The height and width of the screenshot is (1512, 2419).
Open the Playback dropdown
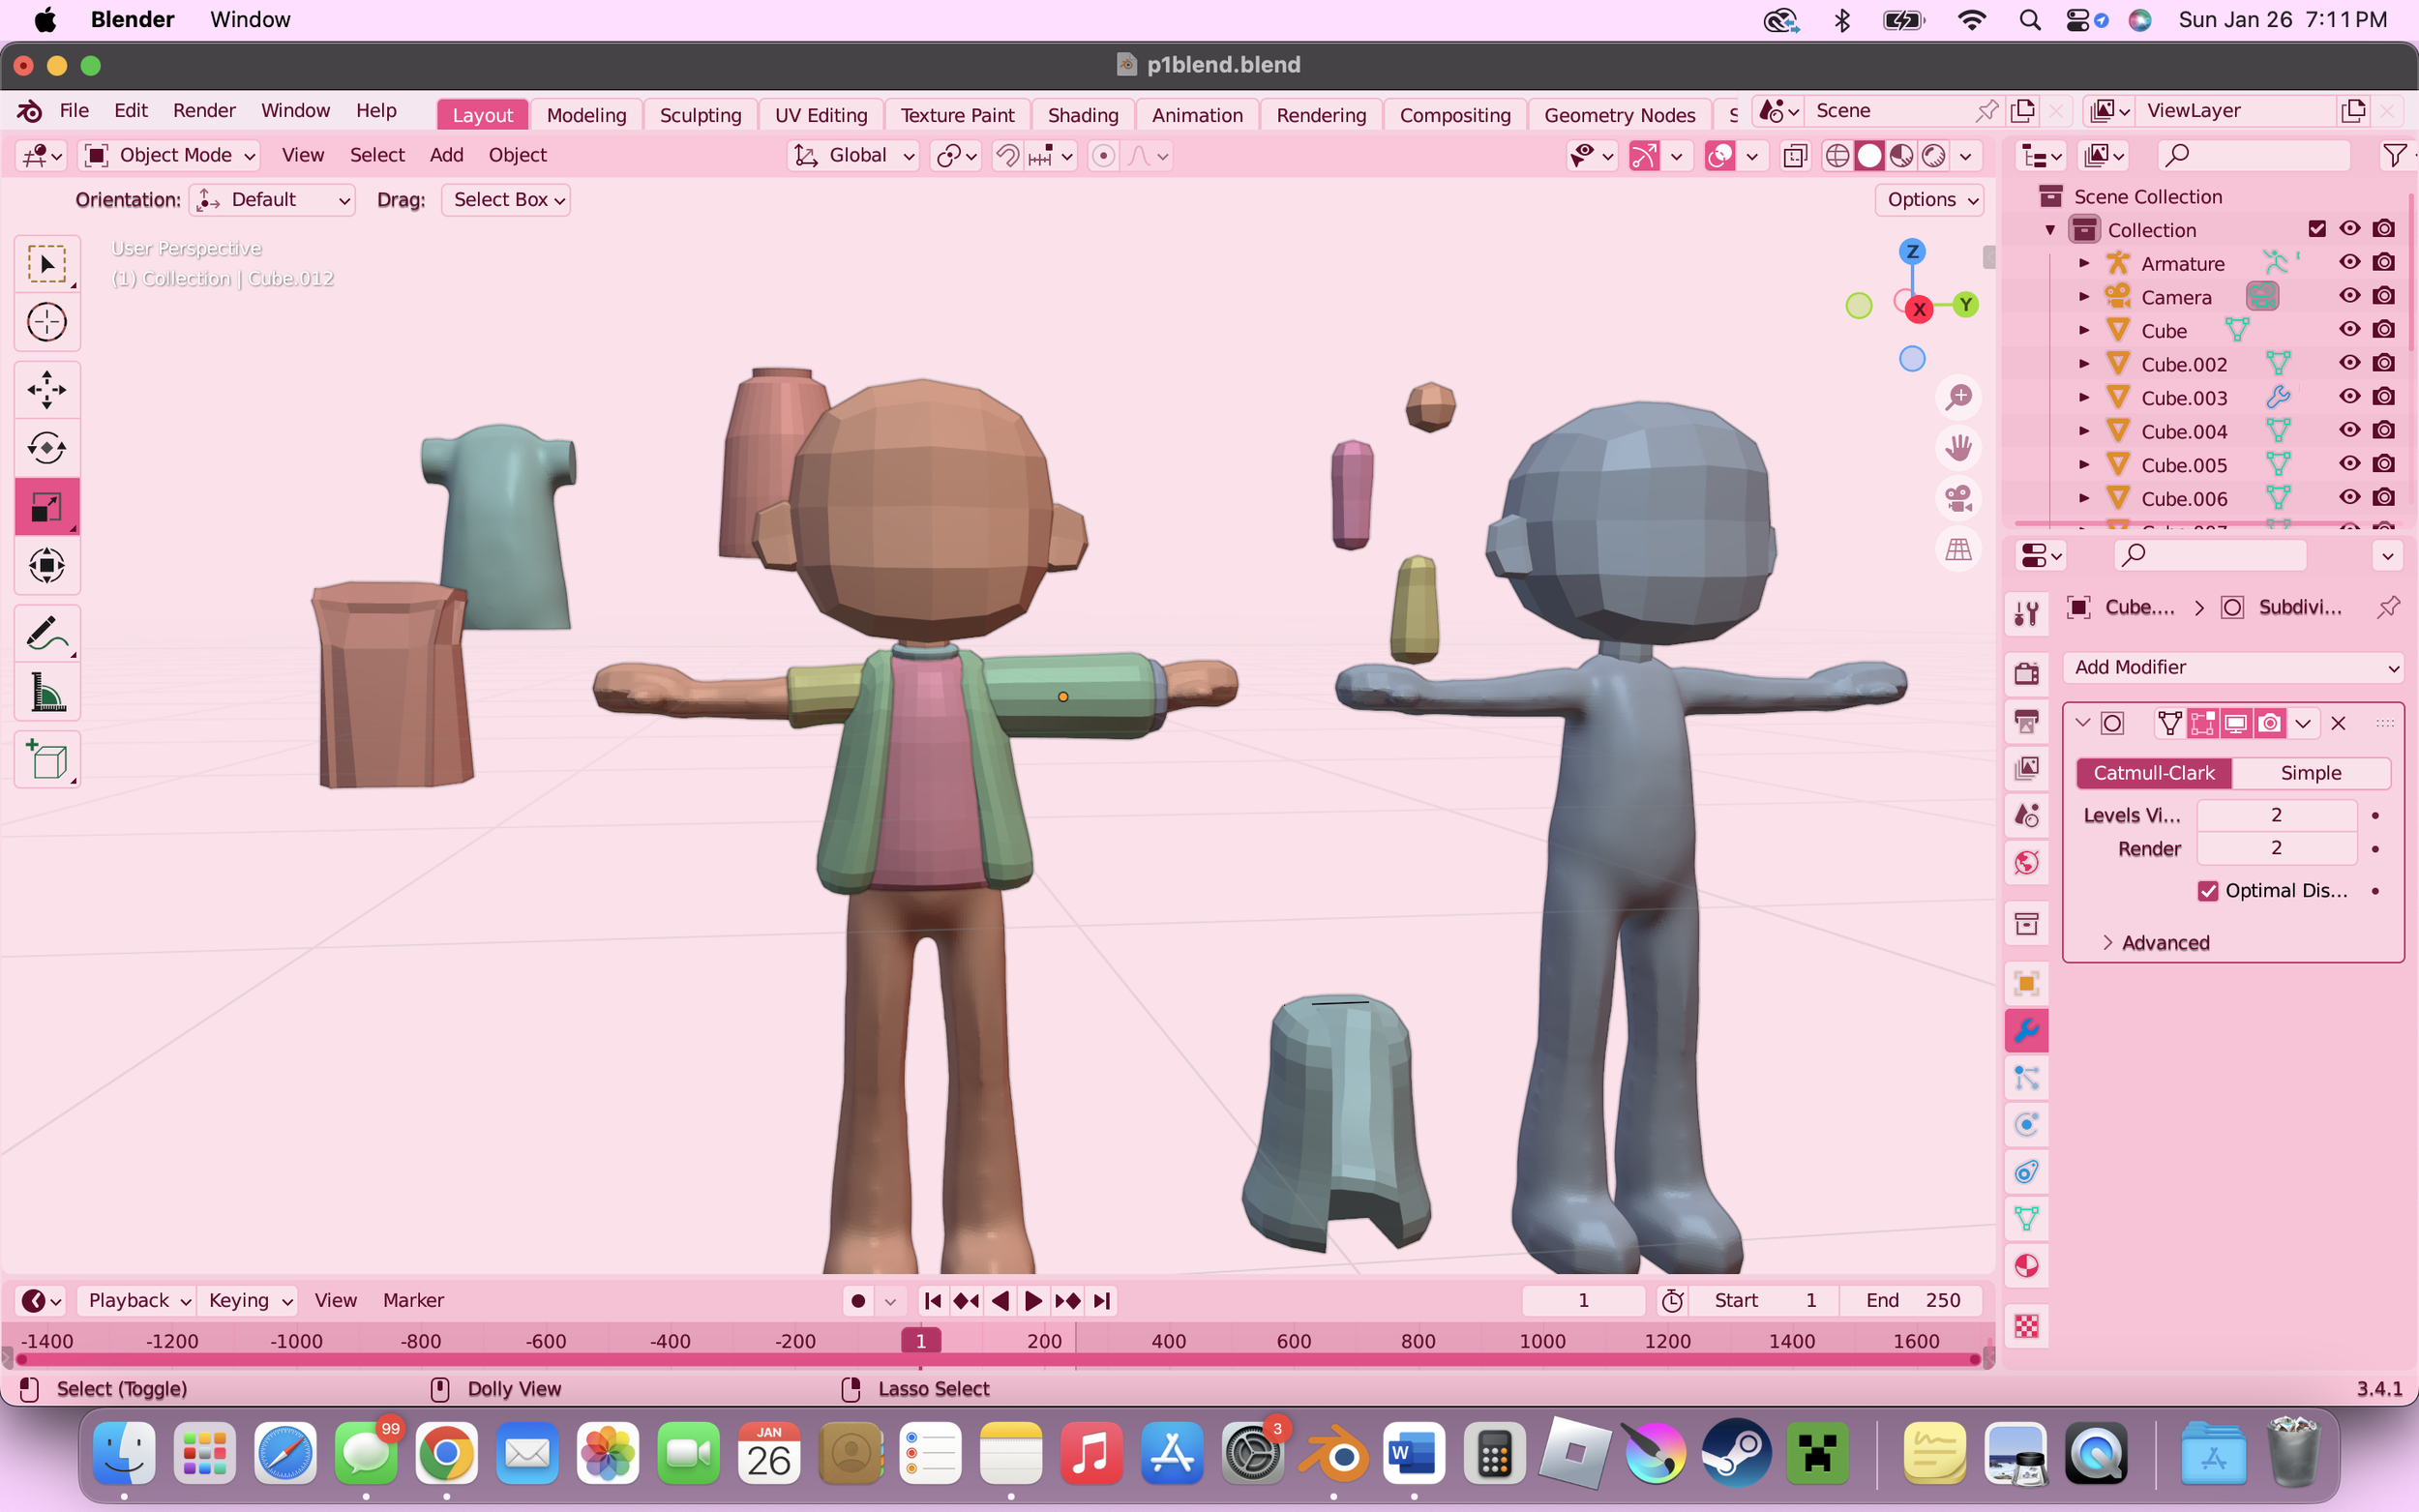pyautogui.click(x=137, y=1300)
